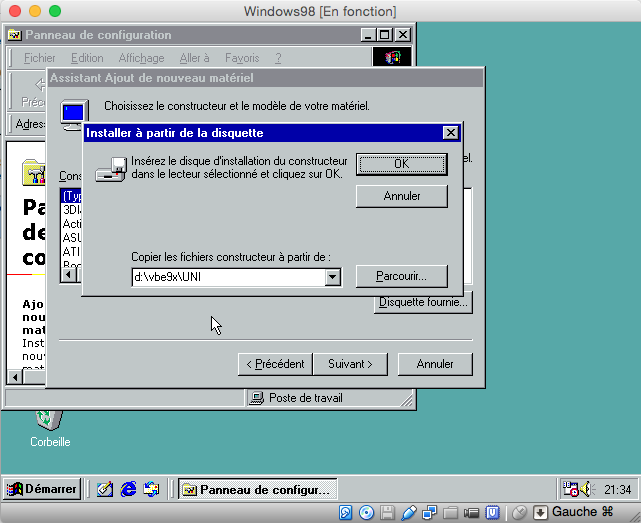This screenshot has height=523, width=641.
Task: Open the Affichage menu
Action: [x=141, y=58]
